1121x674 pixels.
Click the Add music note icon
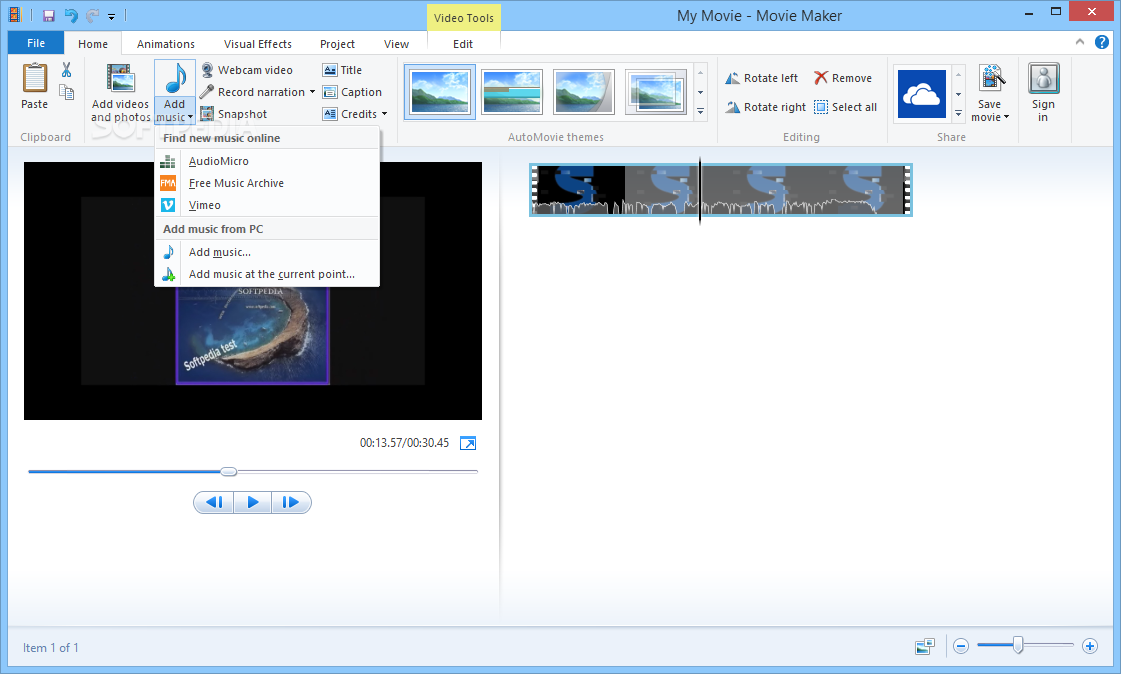coord(174,78)
